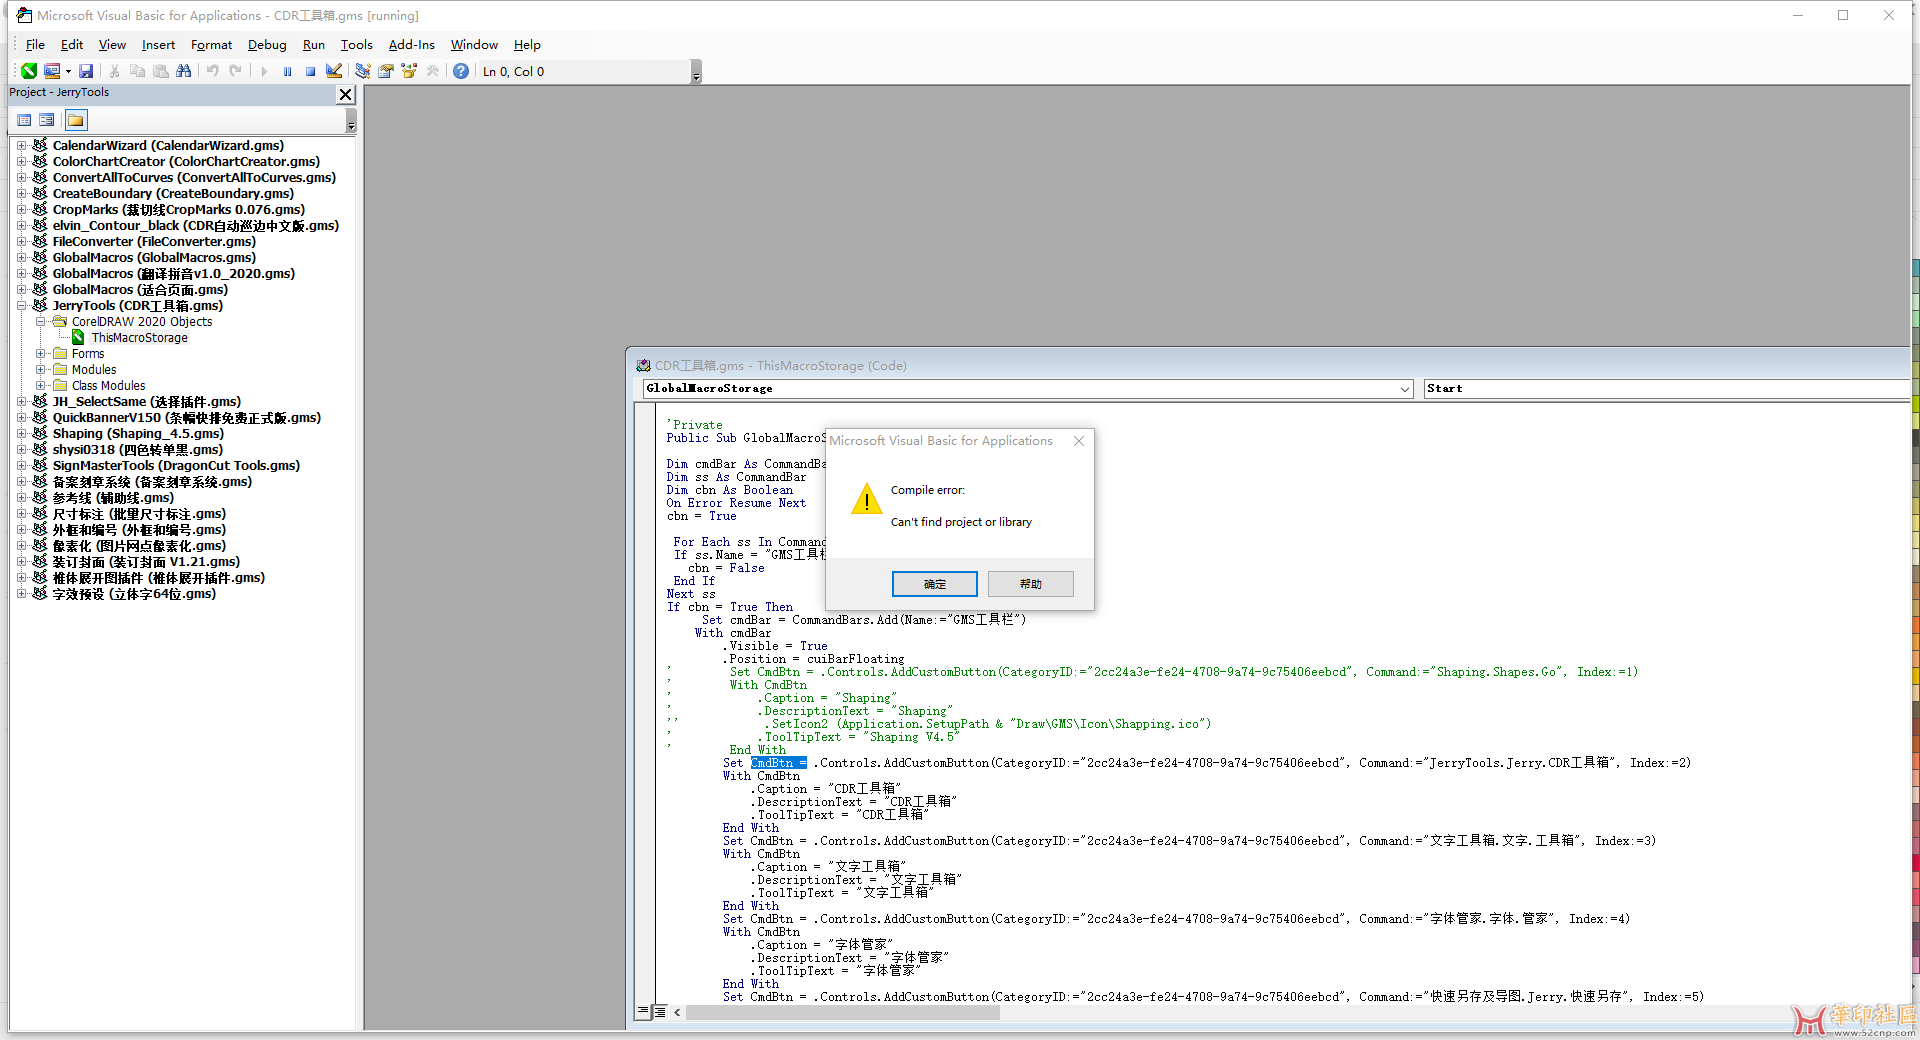Click 确定 button in the error dialog
Screen dimensions: 1920x1040
(x=934, y=584)
